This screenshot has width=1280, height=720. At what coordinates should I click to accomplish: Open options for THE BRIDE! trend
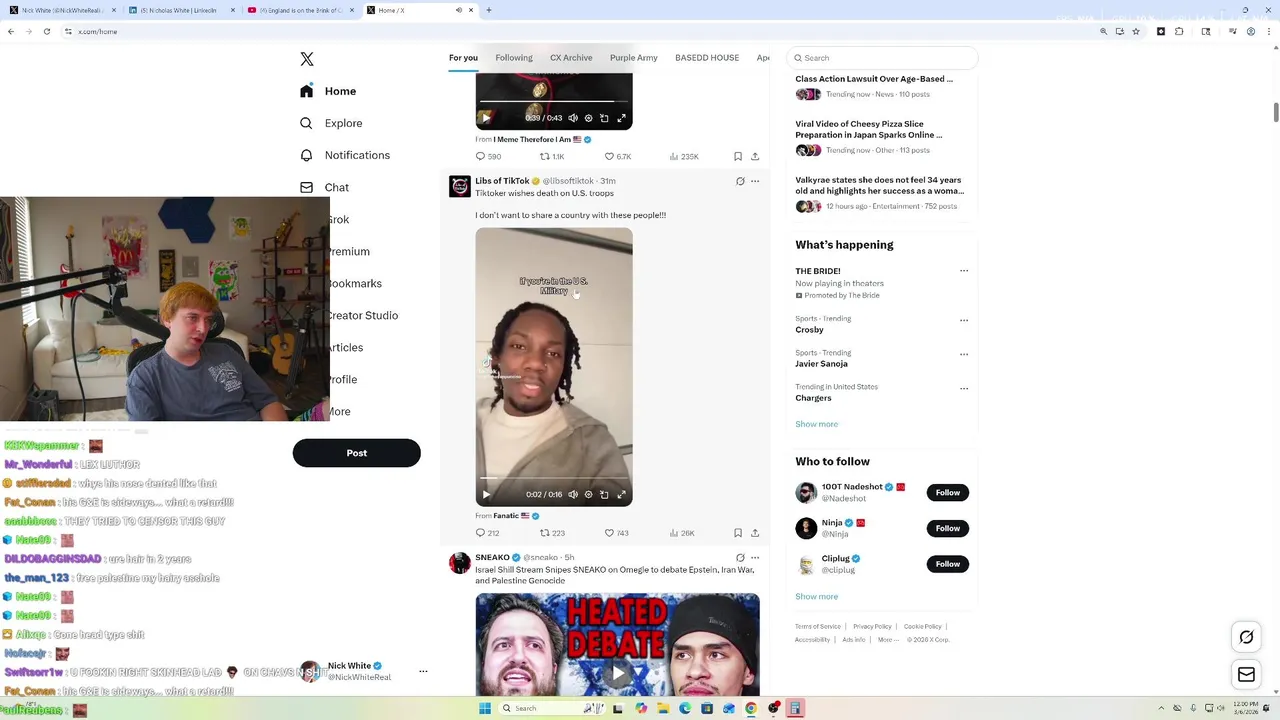click(964, 271)
